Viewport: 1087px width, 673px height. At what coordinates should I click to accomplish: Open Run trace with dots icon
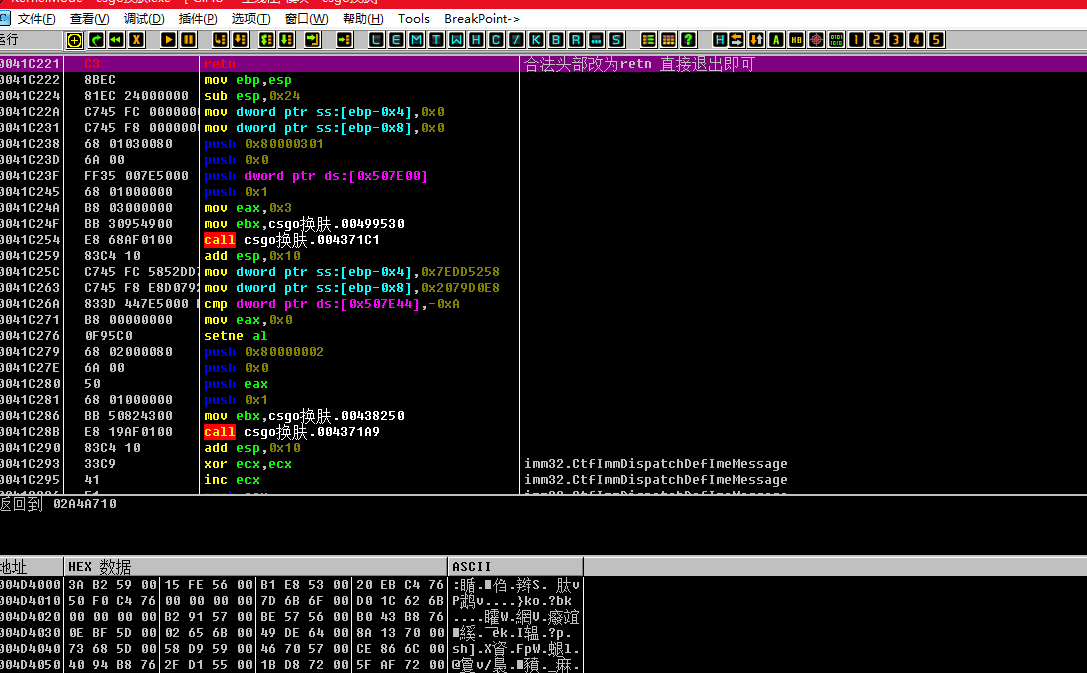(596, 40)
